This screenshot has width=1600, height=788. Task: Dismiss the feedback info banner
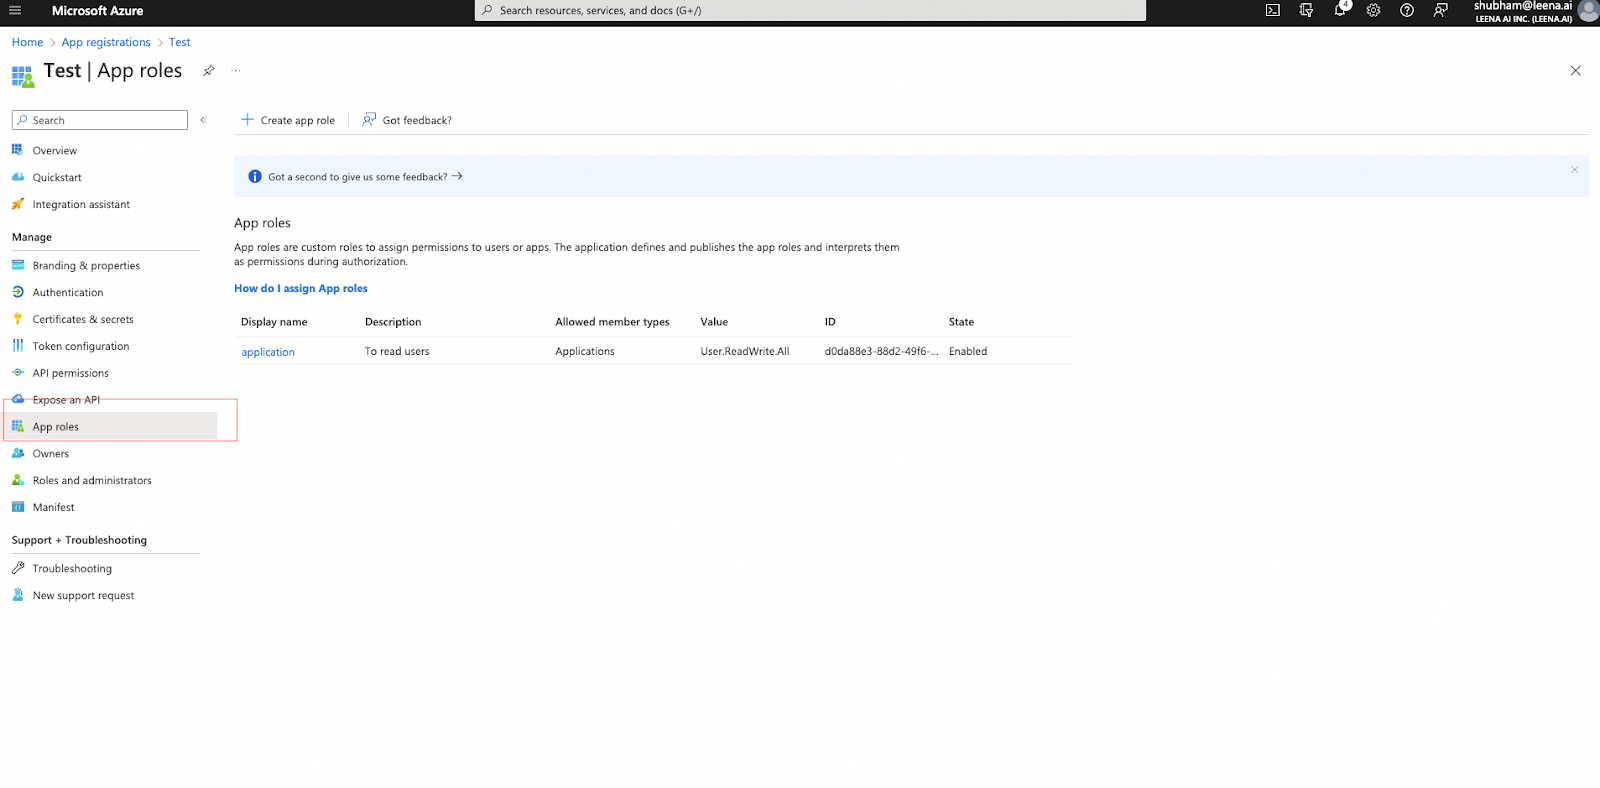pos(1574,170)
